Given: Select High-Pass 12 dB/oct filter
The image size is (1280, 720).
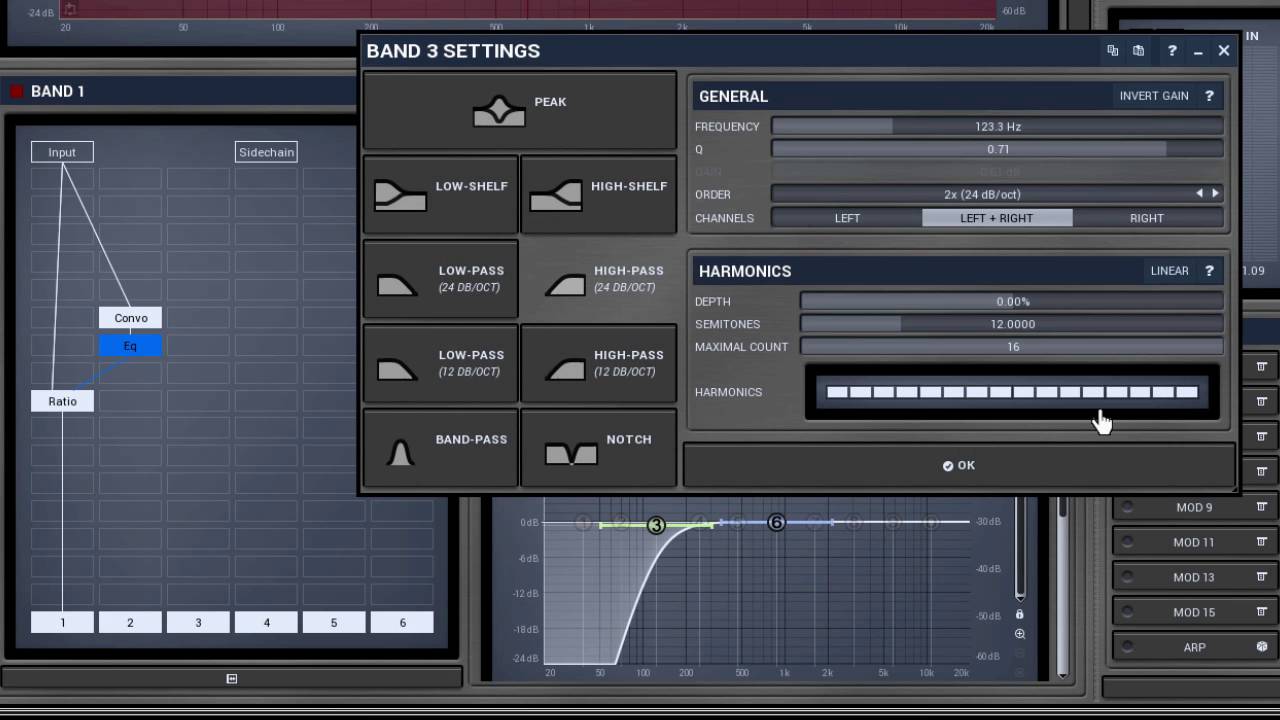Looking at the screenshot, I should pos(598,363).
